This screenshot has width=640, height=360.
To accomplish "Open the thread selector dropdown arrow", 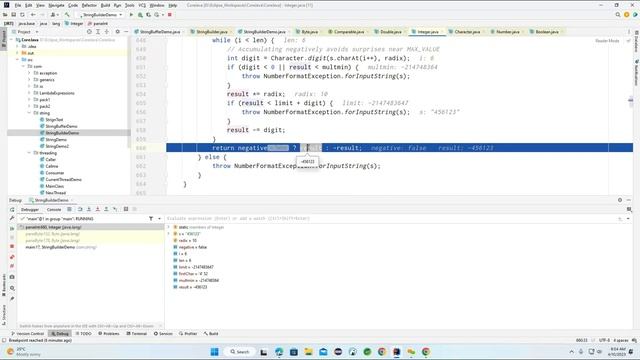I will tap(159, 219).
